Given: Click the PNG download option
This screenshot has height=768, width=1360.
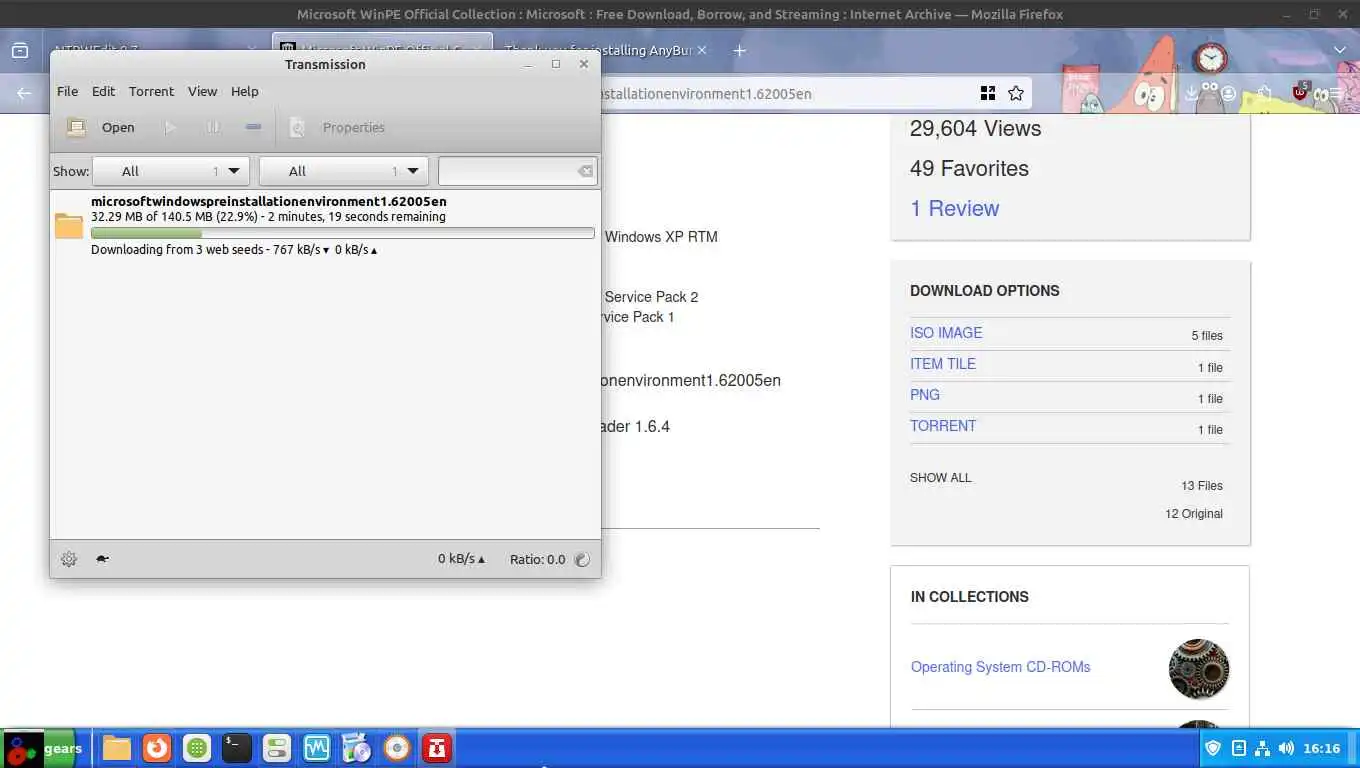Looking at the screenshot, I should point(925,395).
